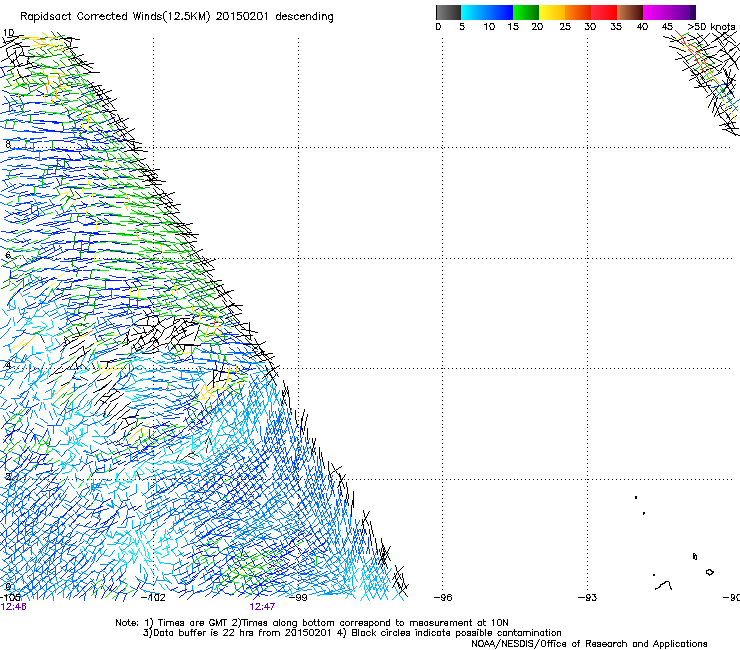
Task: Click the '-93' longitude axis label
Action: coord(587,598)
